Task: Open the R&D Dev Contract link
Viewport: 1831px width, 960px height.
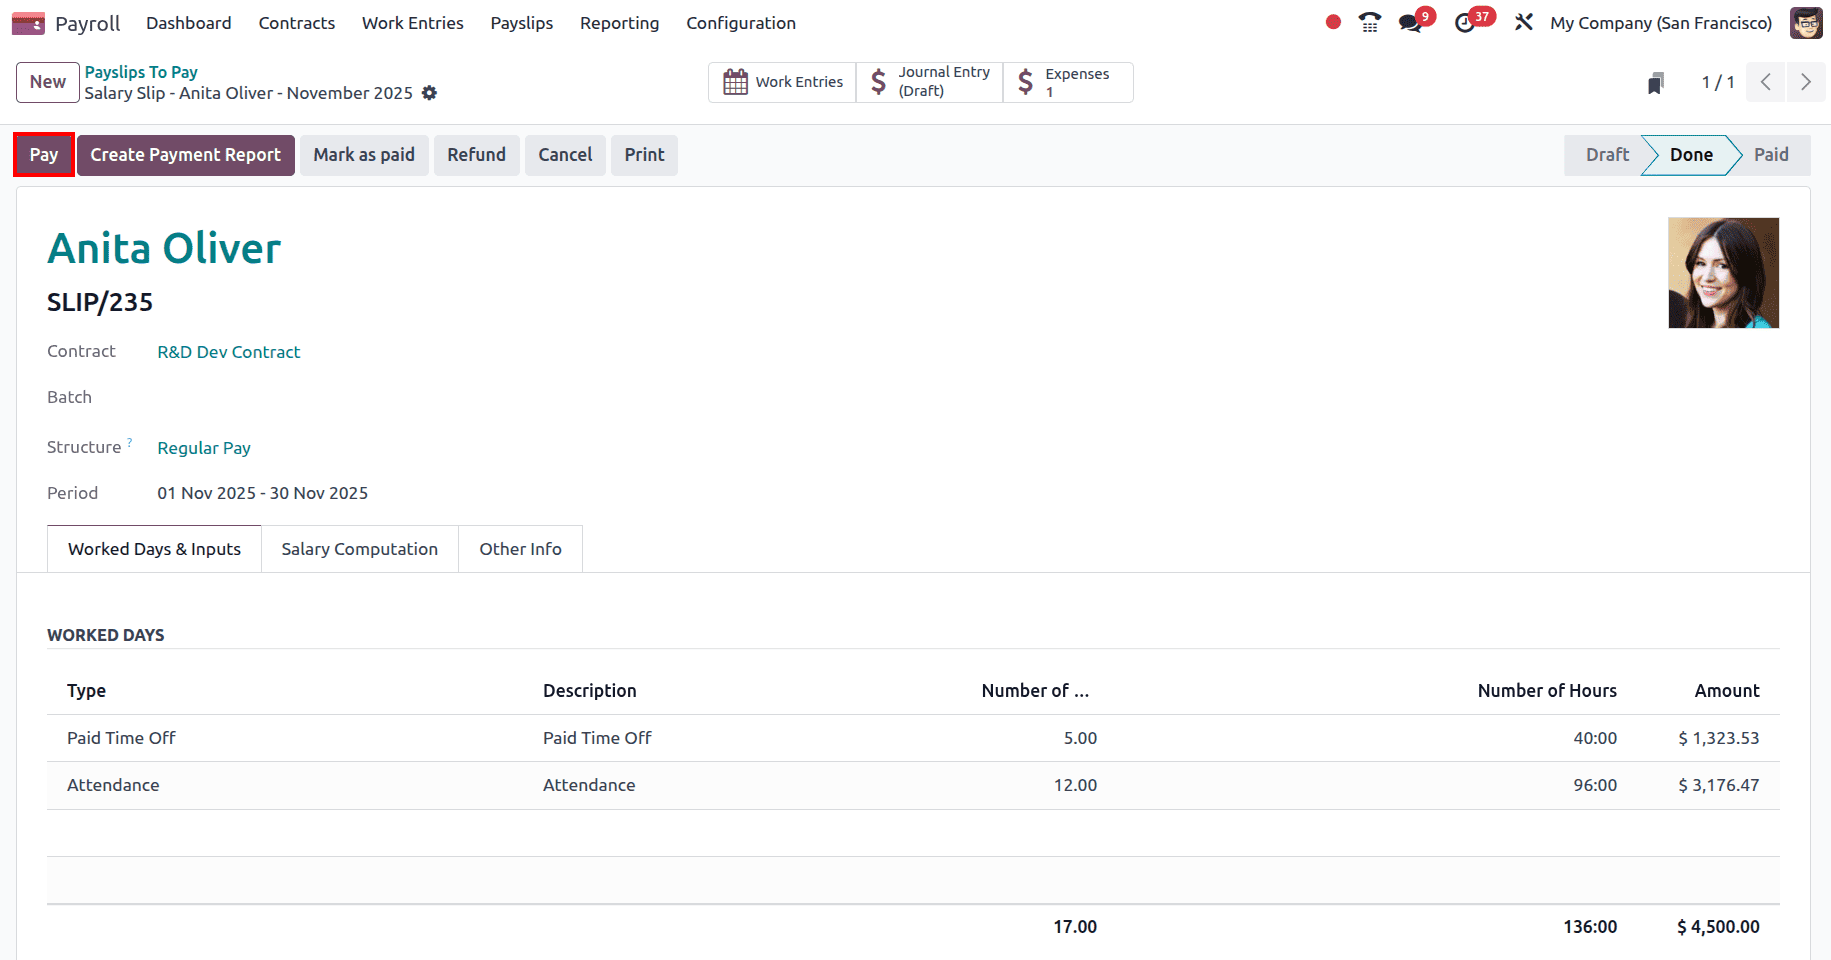Action: pos(228,351)
